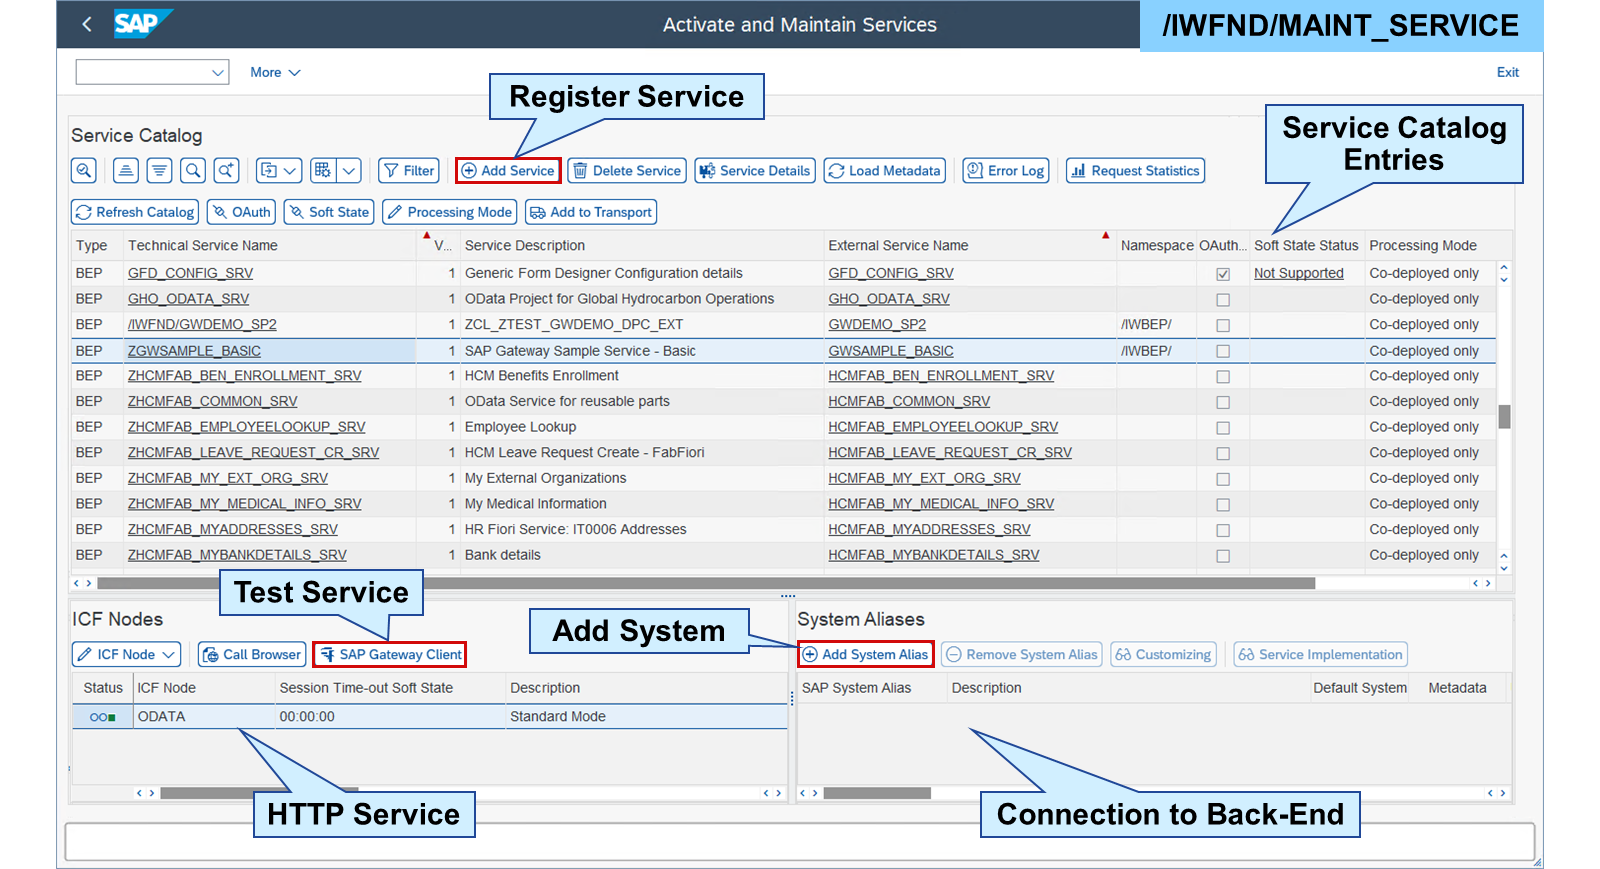1600x869 pixels.
Task: Click the catalog table vertical scrollbar thumb
Action: pyautogui.click(x=1504, y=416)
